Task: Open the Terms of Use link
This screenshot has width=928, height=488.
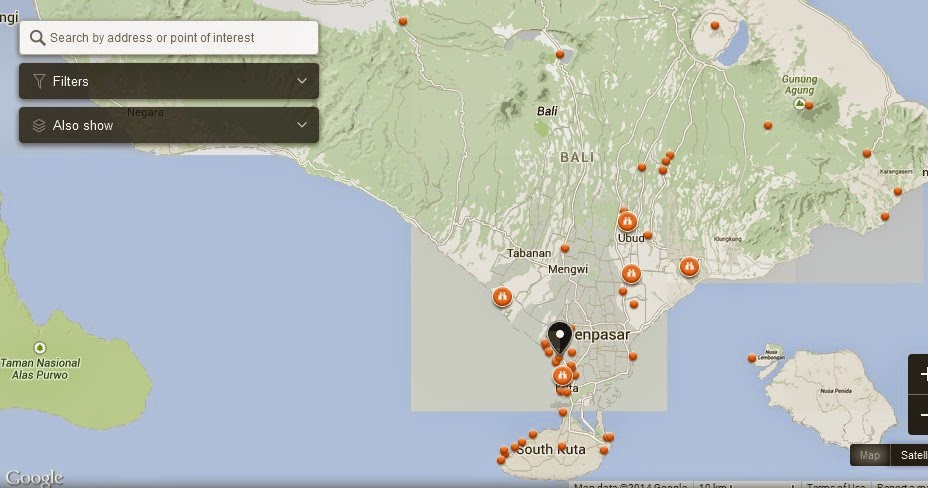Action: 836,485
